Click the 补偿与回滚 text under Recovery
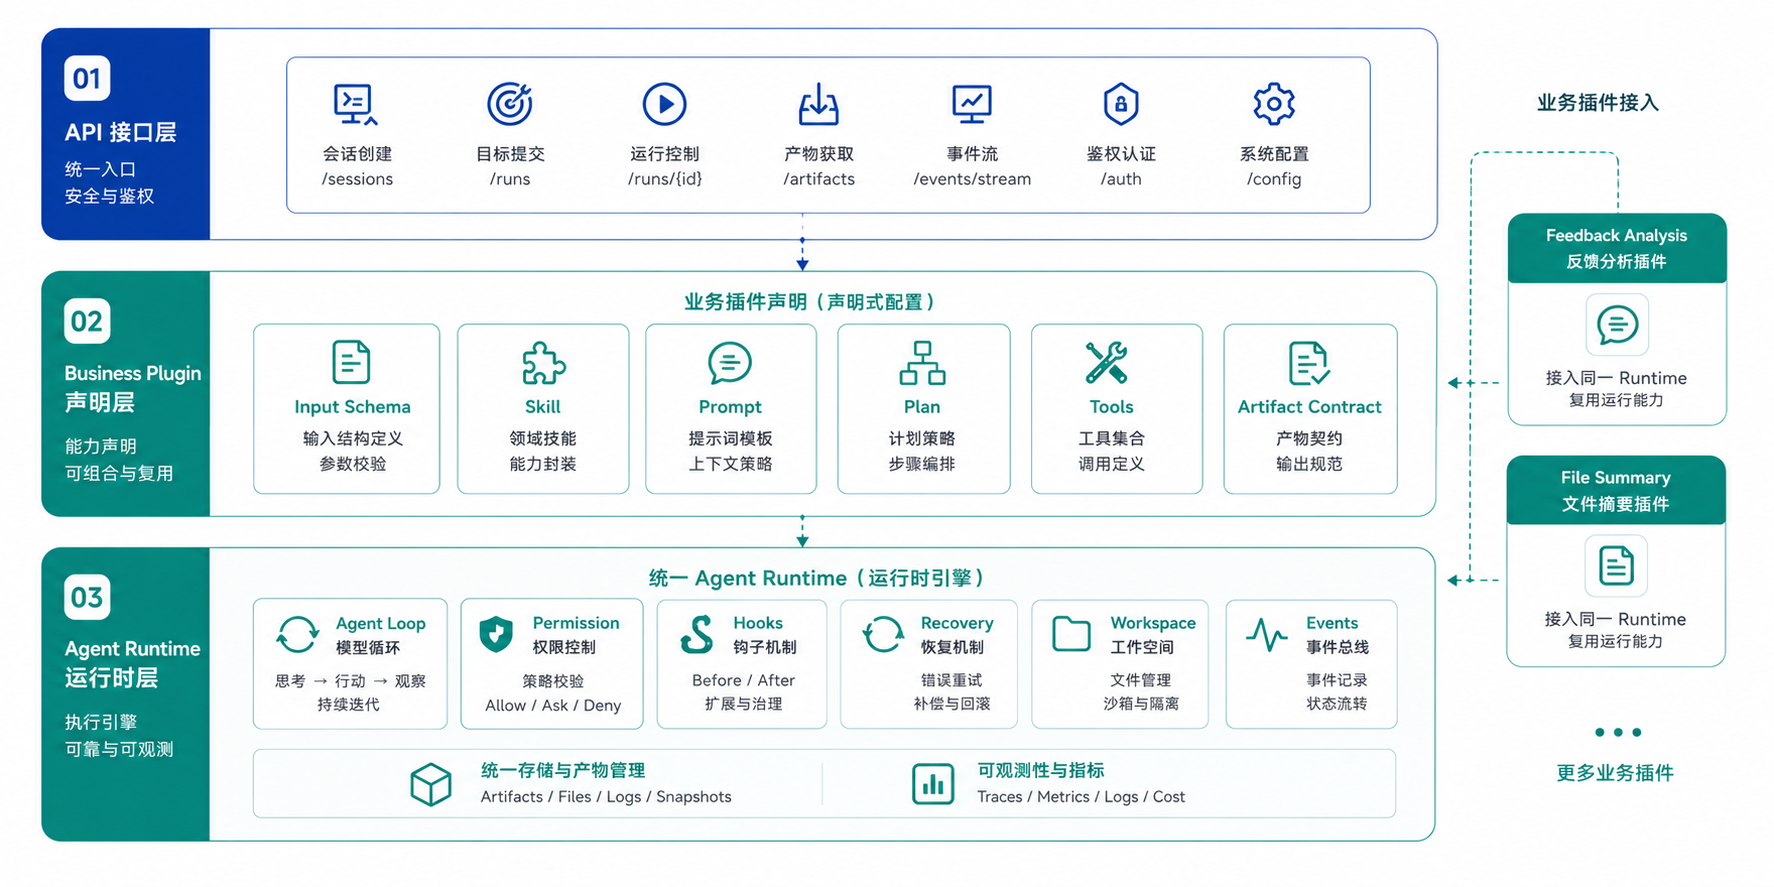 [x=951, y=704]
